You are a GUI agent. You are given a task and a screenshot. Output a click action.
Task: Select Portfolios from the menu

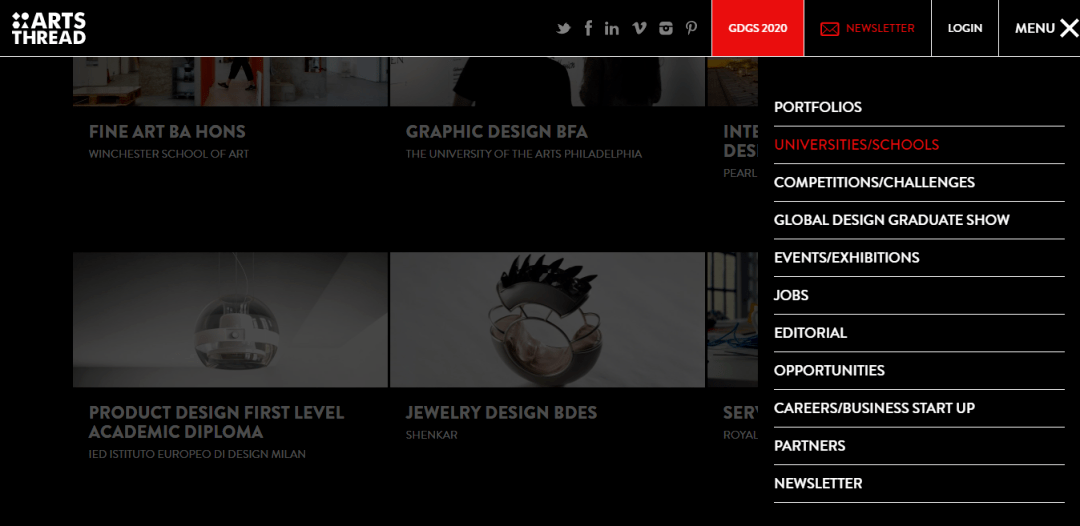[x=817, y=107]
